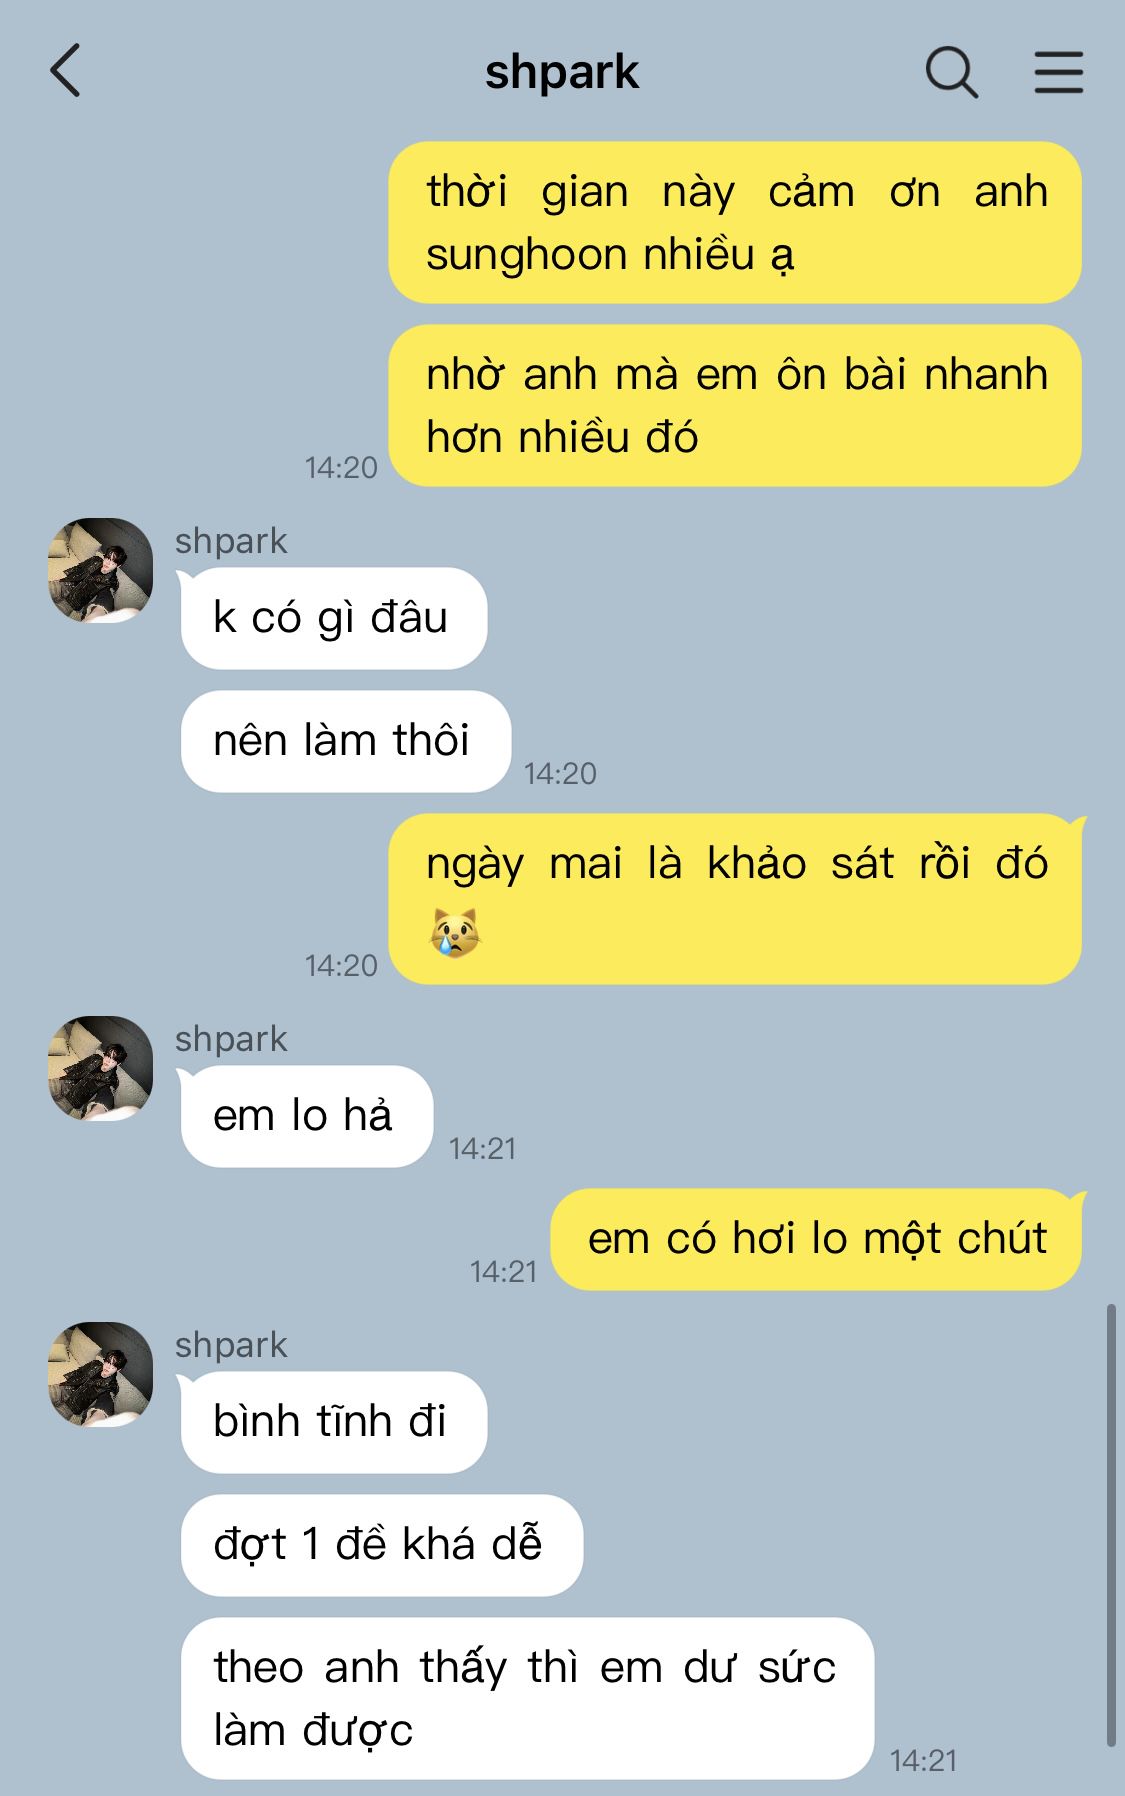1125x1796 pixels.
Task: Tap the 'nên làm thôi' bubble
Action: (x=345, y=741)
